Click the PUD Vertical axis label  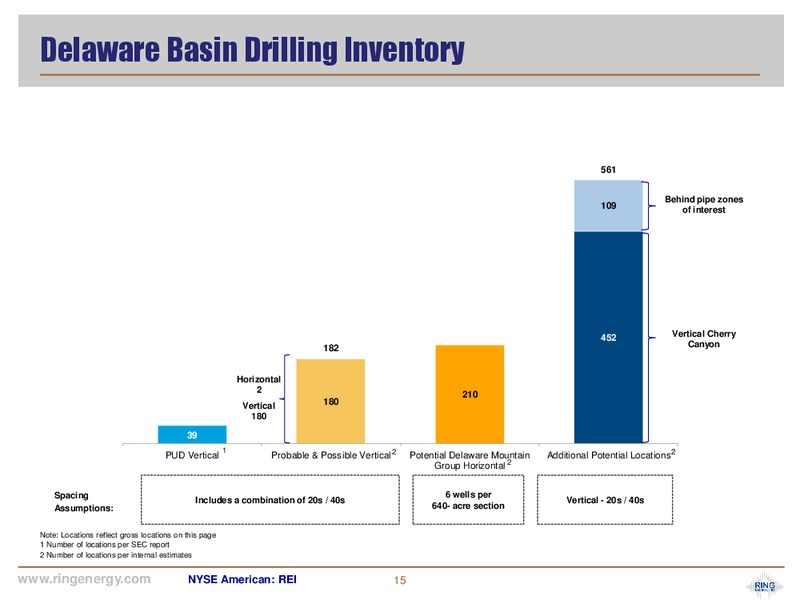coord(195,454)
